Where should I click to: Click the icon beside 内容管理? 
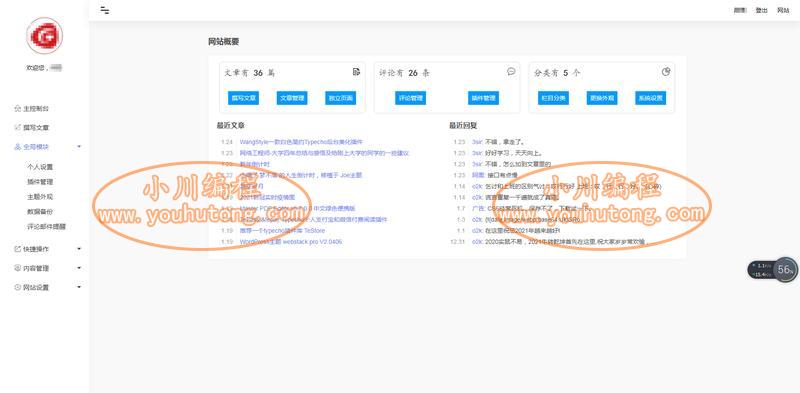pyautogui.click(x=17, y=268)
